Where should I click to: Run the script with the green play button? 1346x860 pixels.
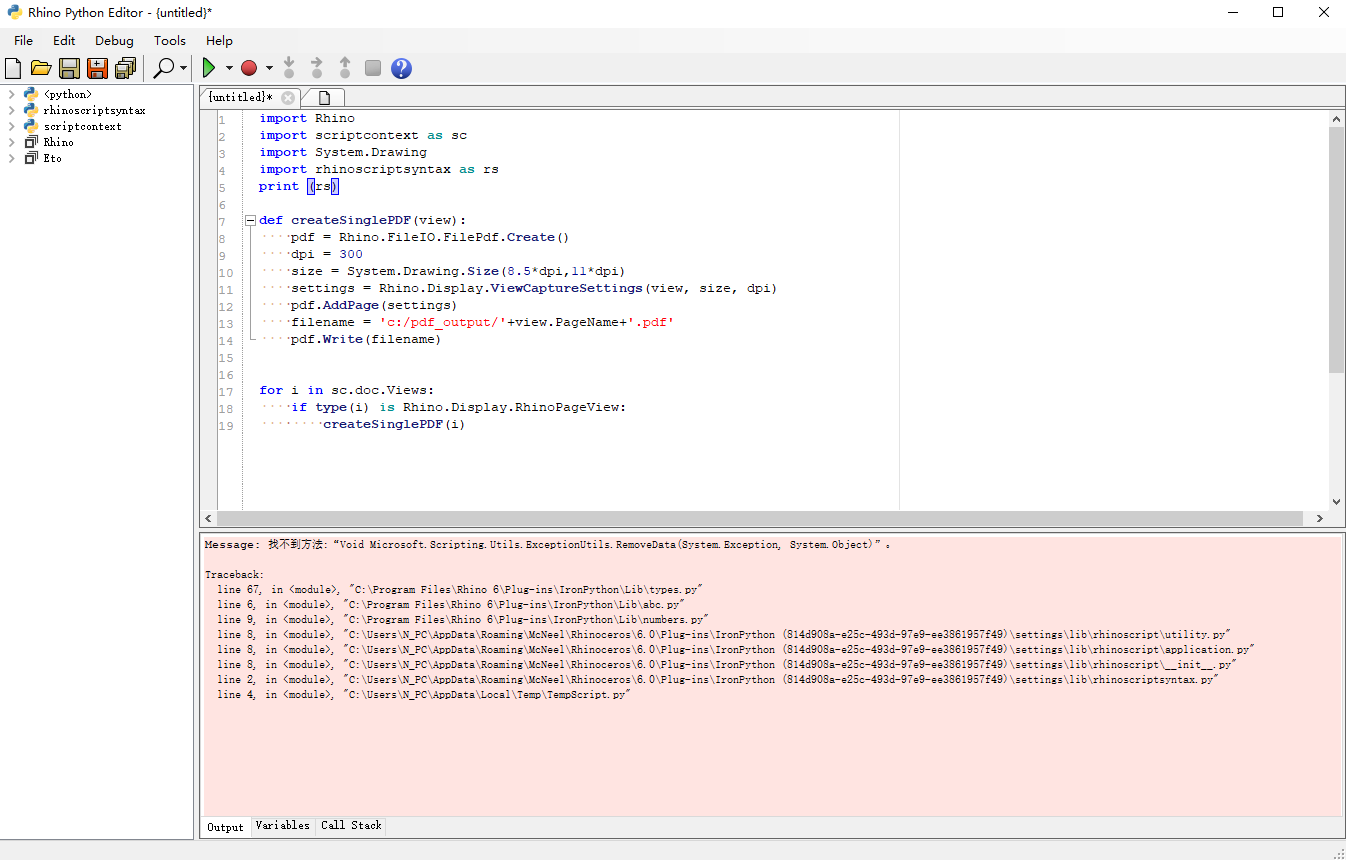[209, 68]
